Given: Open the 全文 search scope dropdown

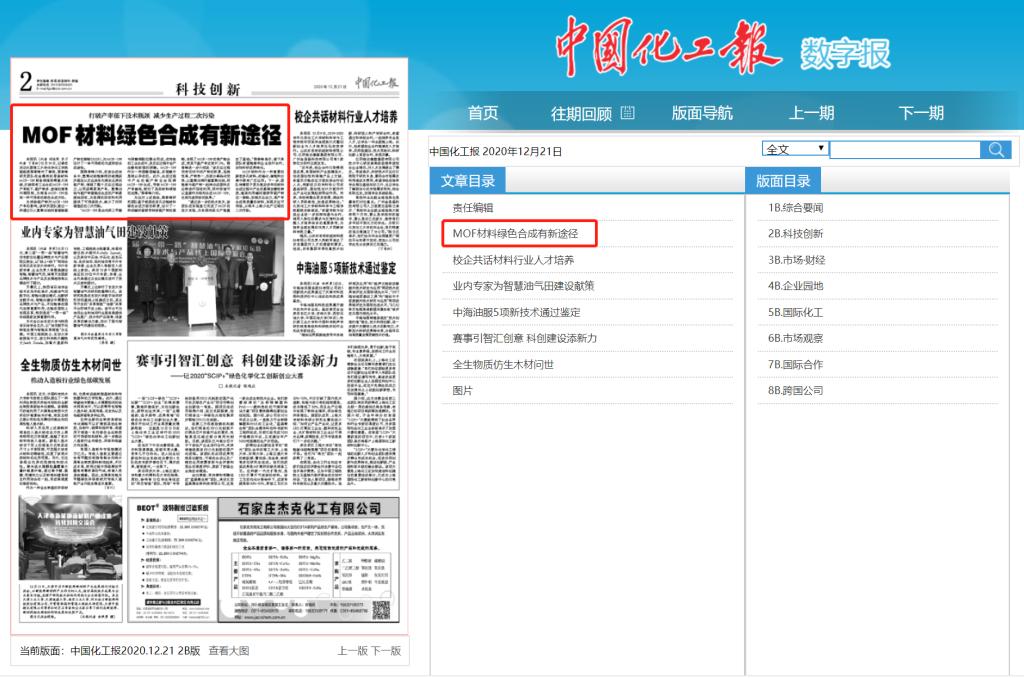Looking at the screenshot, I should coord(795,149).
